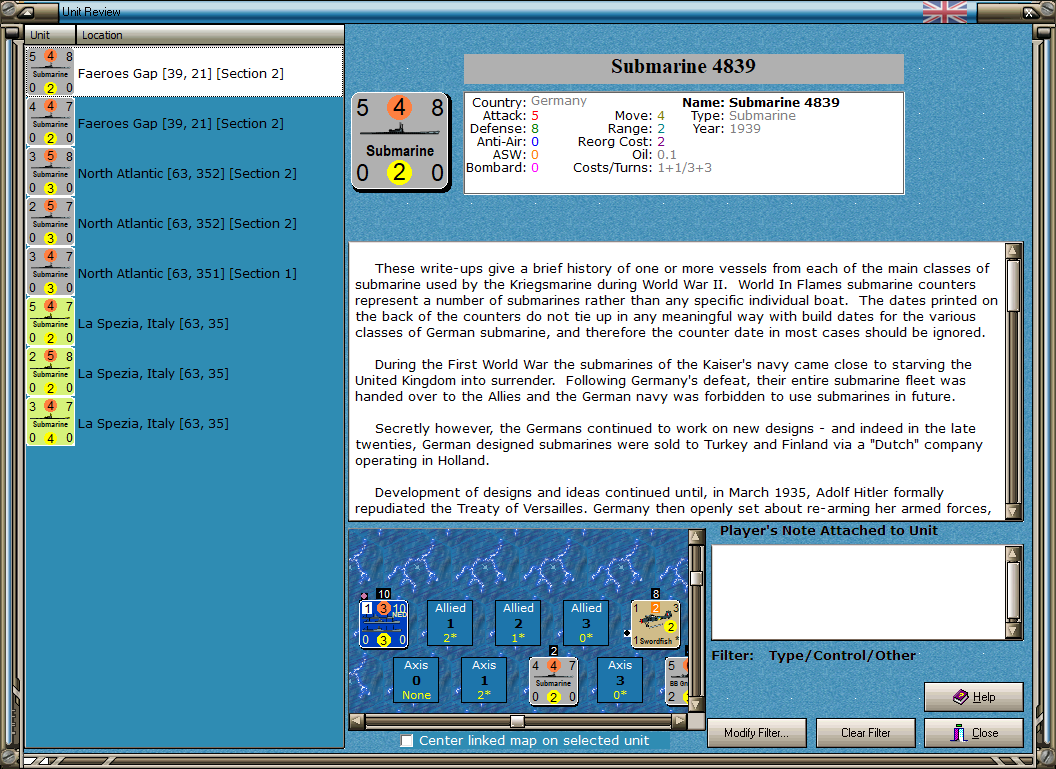Viewport: 1056px width, 769px height.
Task: Click Allied 3 sea box
Action: coord(586,623)
